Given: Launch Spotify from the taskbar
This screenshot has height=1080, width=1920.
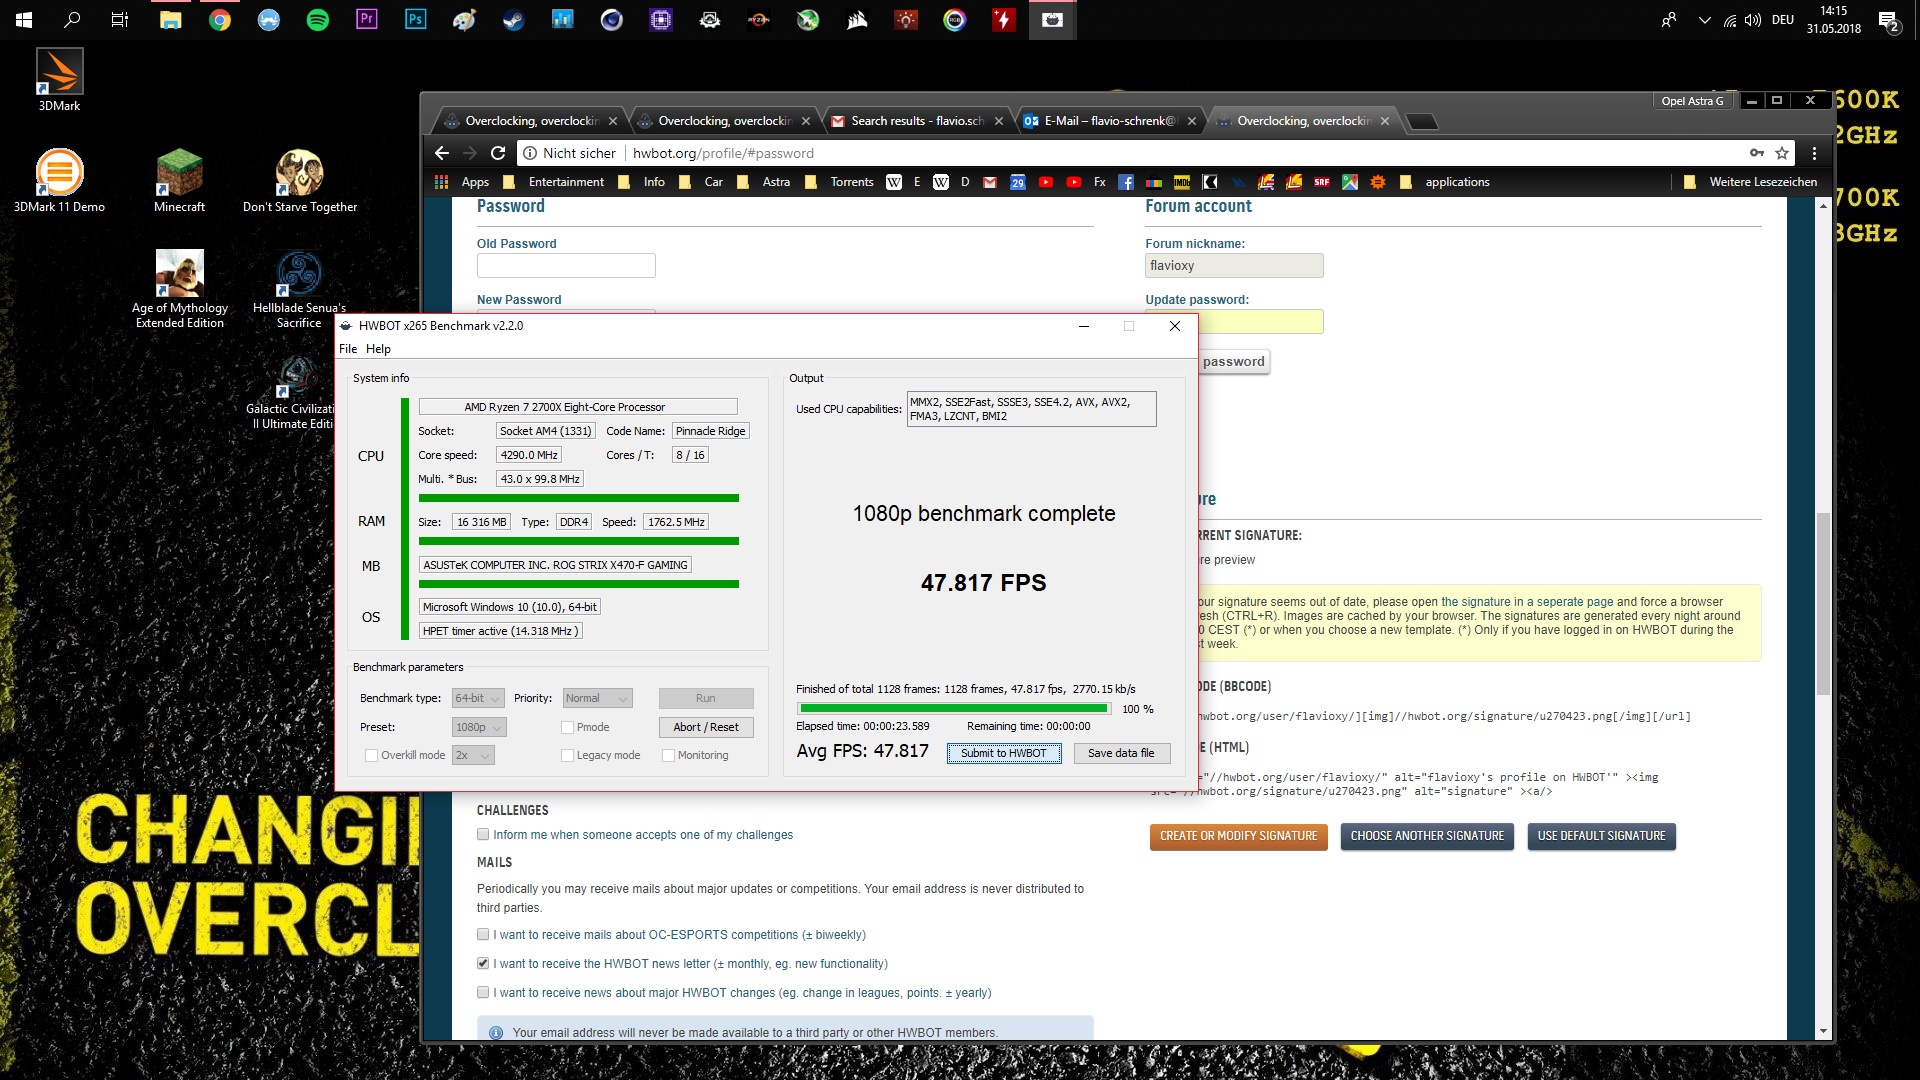Looking at the screenshot, I should [318, 19].
